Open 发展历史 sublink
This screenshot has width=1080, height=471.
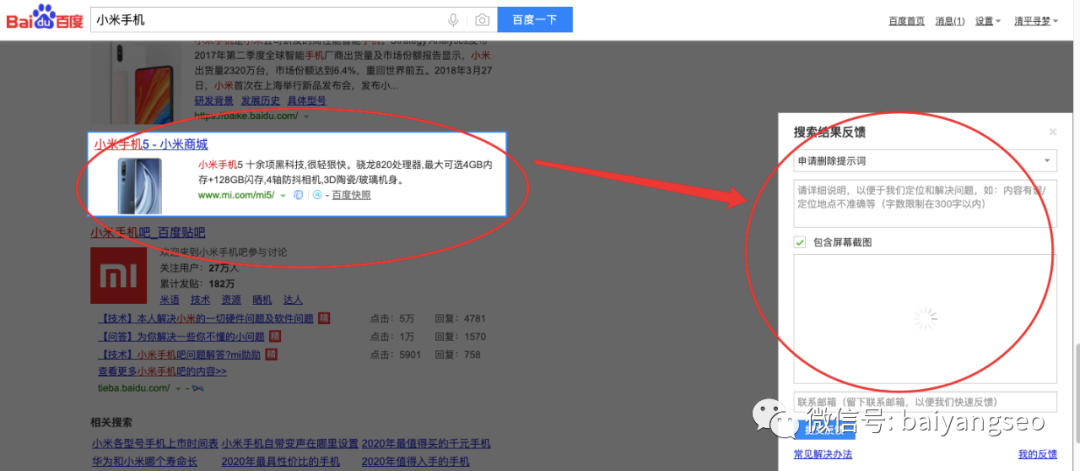pyautogui.click(x=260, y=101)
